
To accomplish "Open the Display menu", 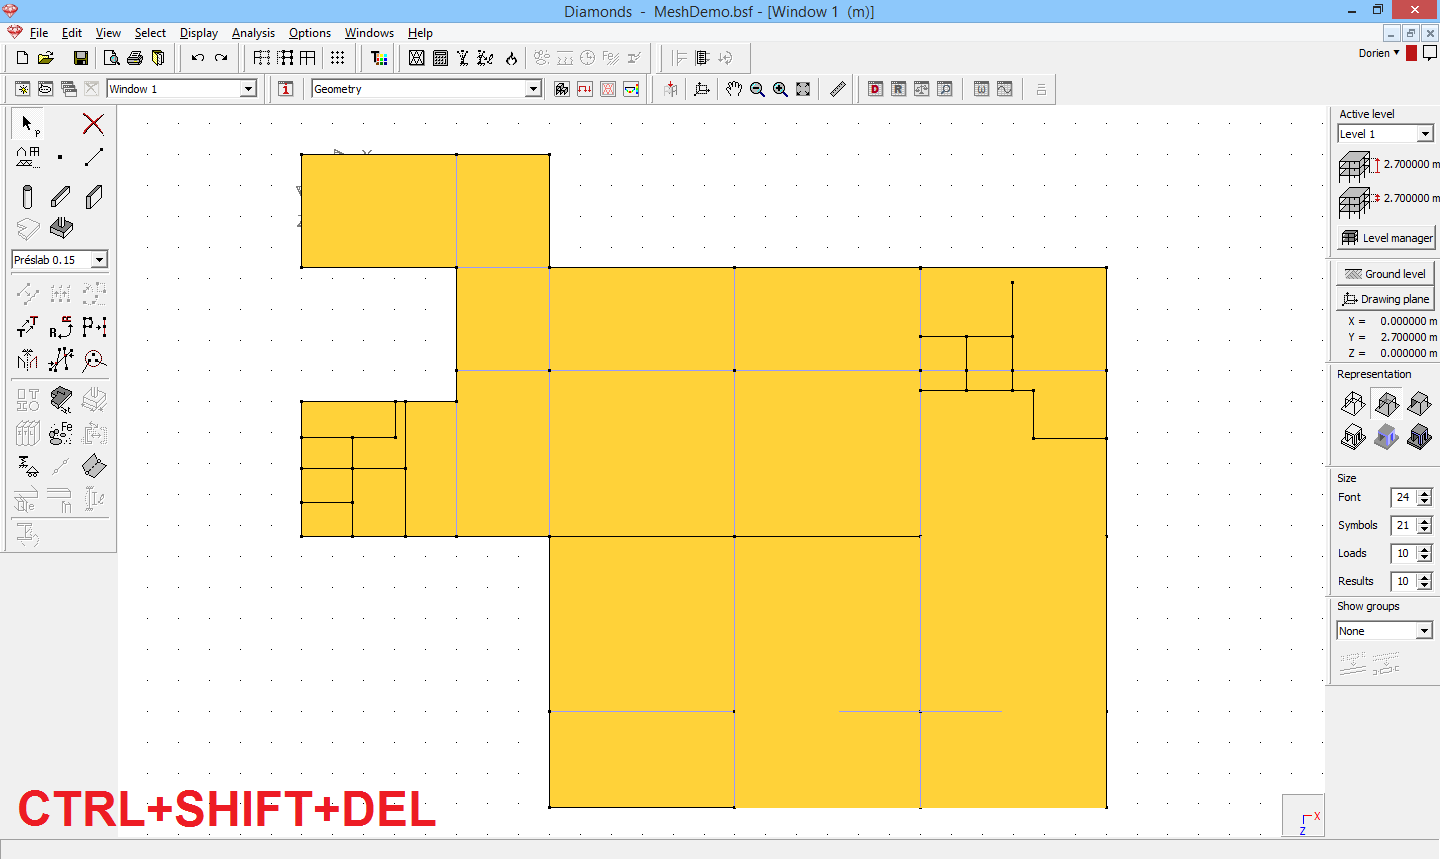I will 199,33.
